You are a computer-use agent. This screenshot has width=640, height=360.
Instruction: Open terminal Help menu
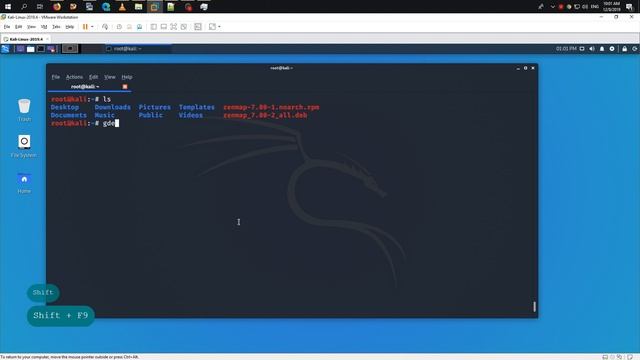[x=127, y=77]
